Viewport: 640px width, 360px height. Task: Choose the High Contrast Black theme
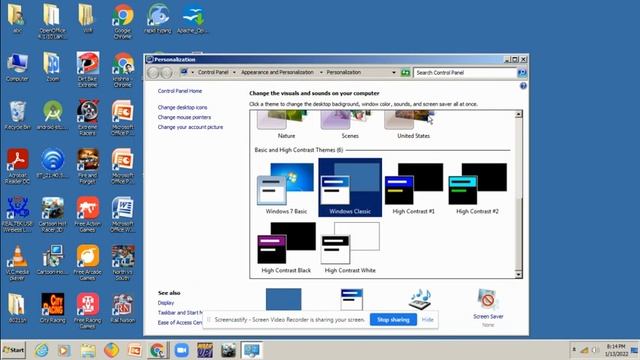pos(286,247)
